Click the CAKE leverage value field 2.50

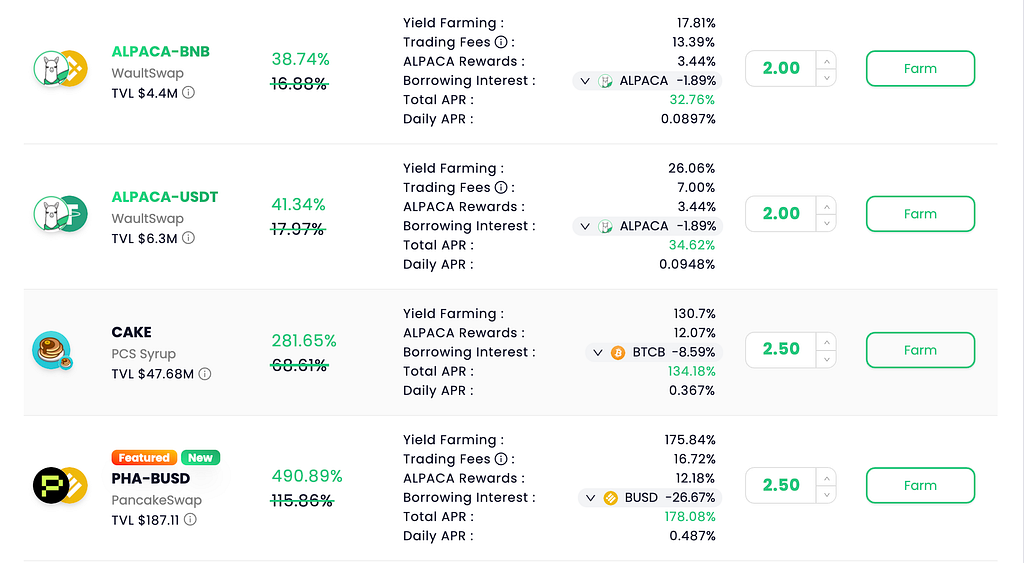coord(781,349)
